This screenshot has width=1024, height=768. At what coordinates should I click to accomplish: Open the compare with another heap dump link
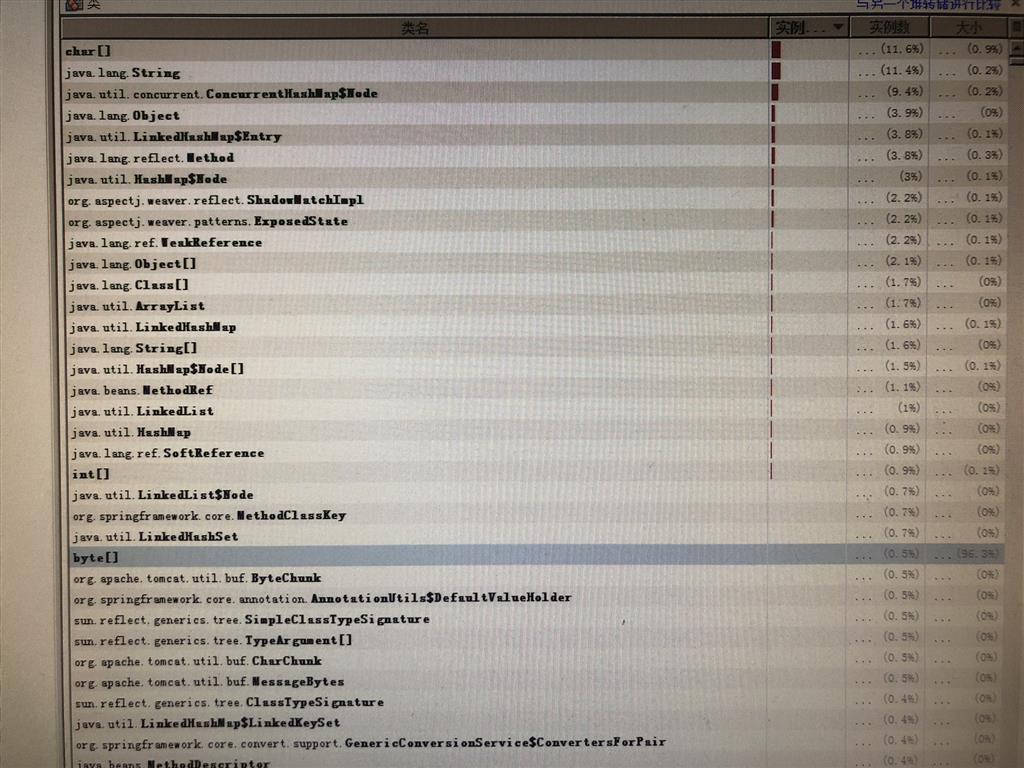click(927, 5)
